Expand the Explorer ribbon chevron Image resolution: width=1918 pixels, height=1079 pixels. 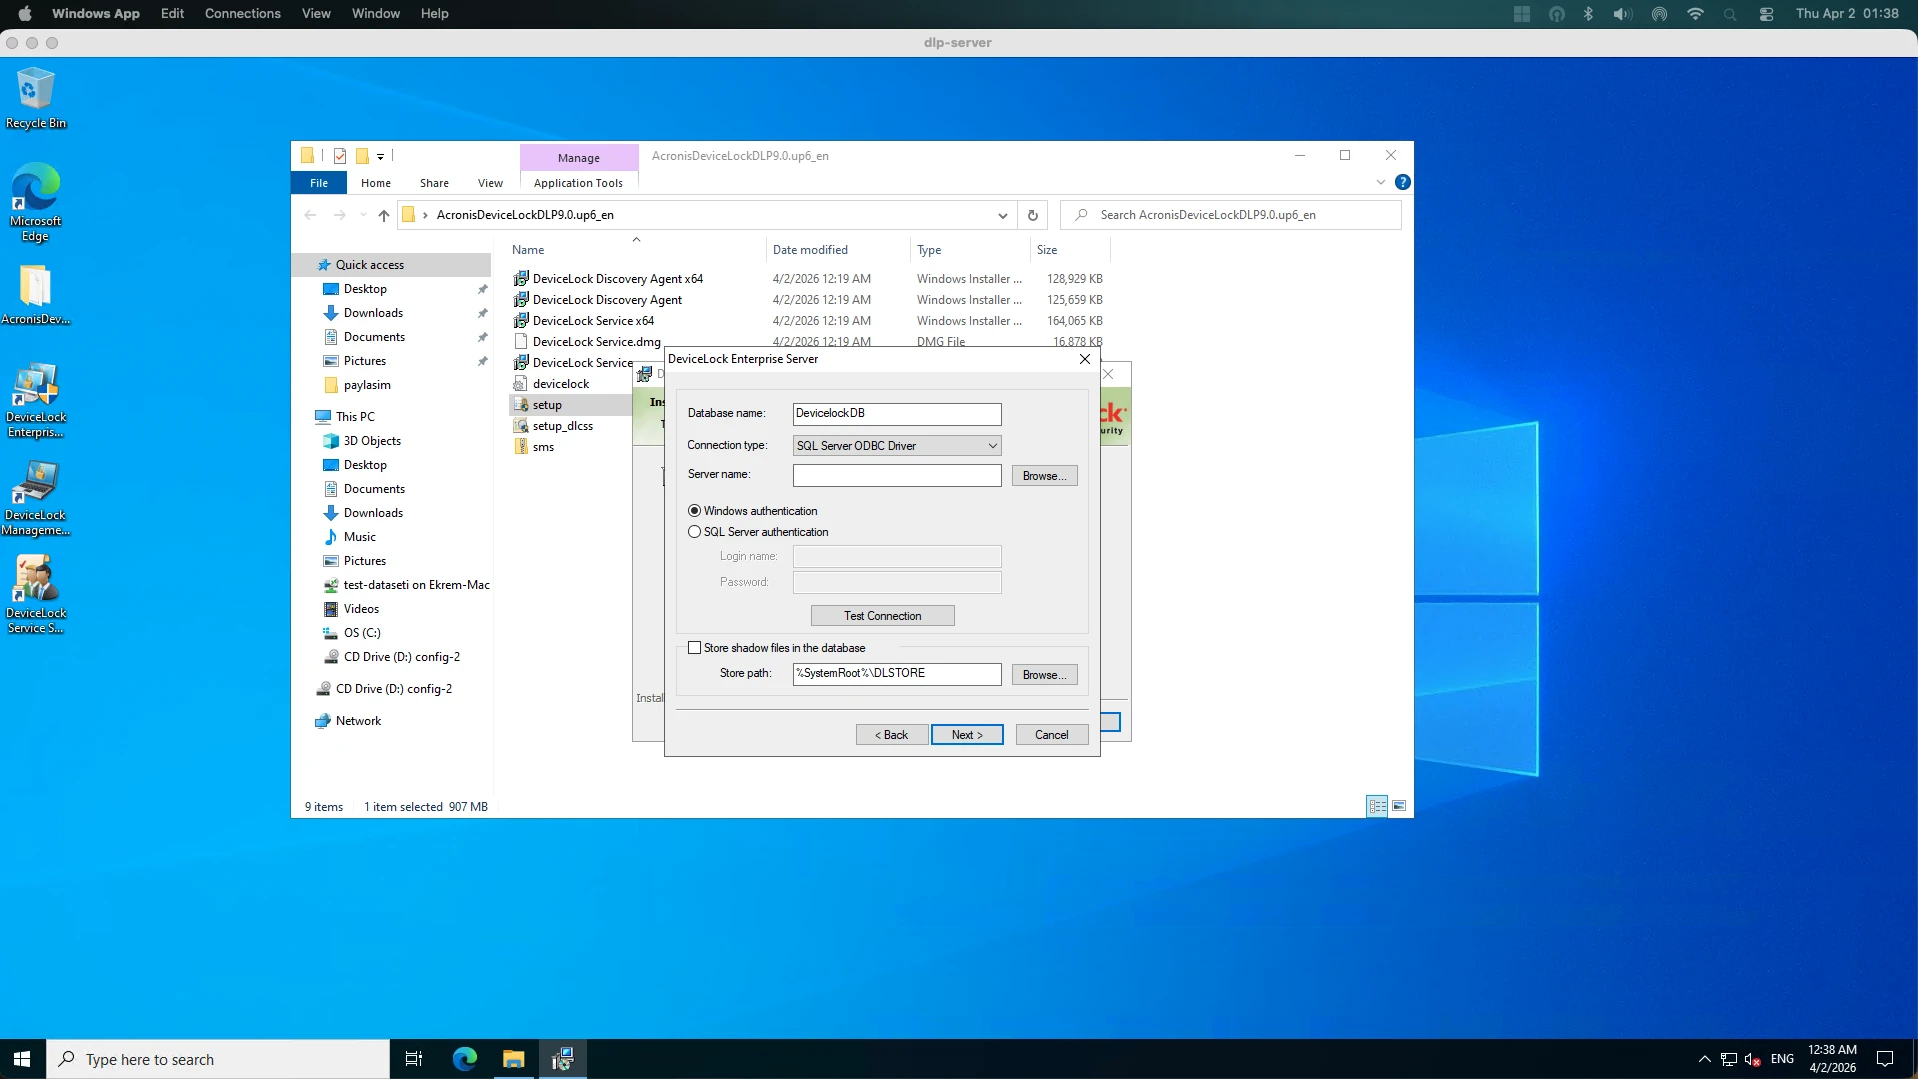(x=1381, y=182)
